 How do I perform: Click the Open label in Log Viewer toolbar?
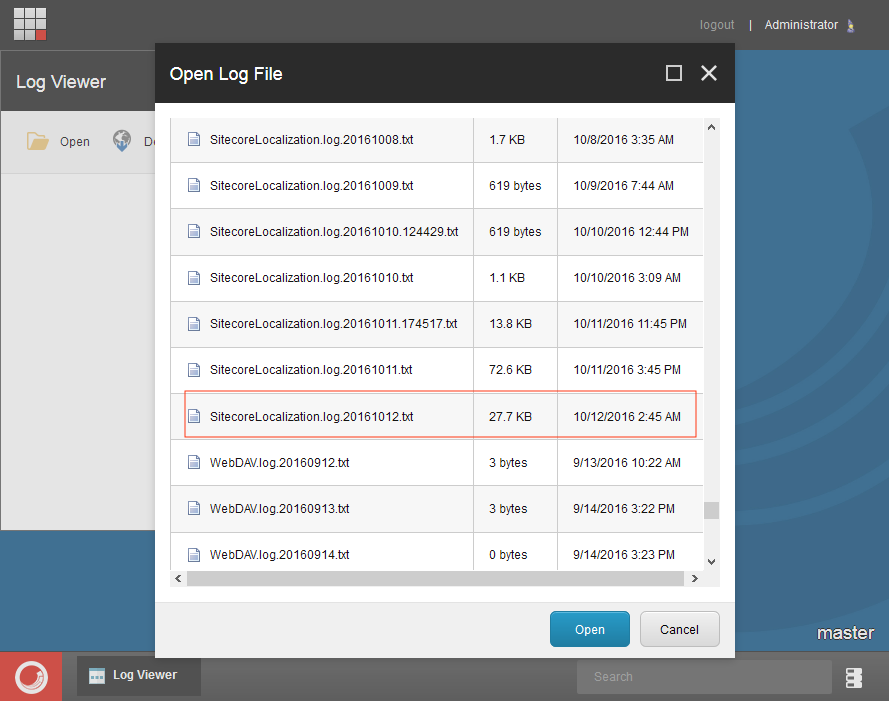pos(75,142)
